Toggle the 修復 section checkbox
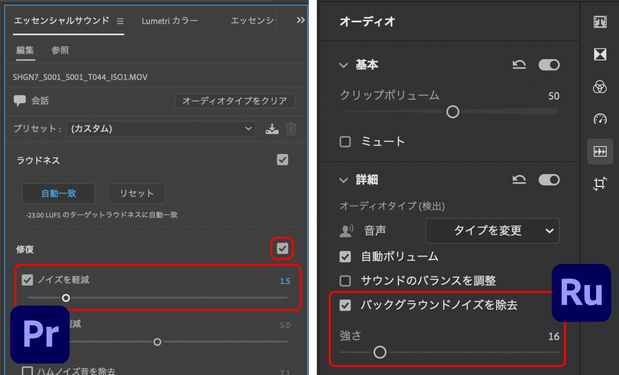Image resolution: width=619 pixels, height=375 pixels. (282, 249)
